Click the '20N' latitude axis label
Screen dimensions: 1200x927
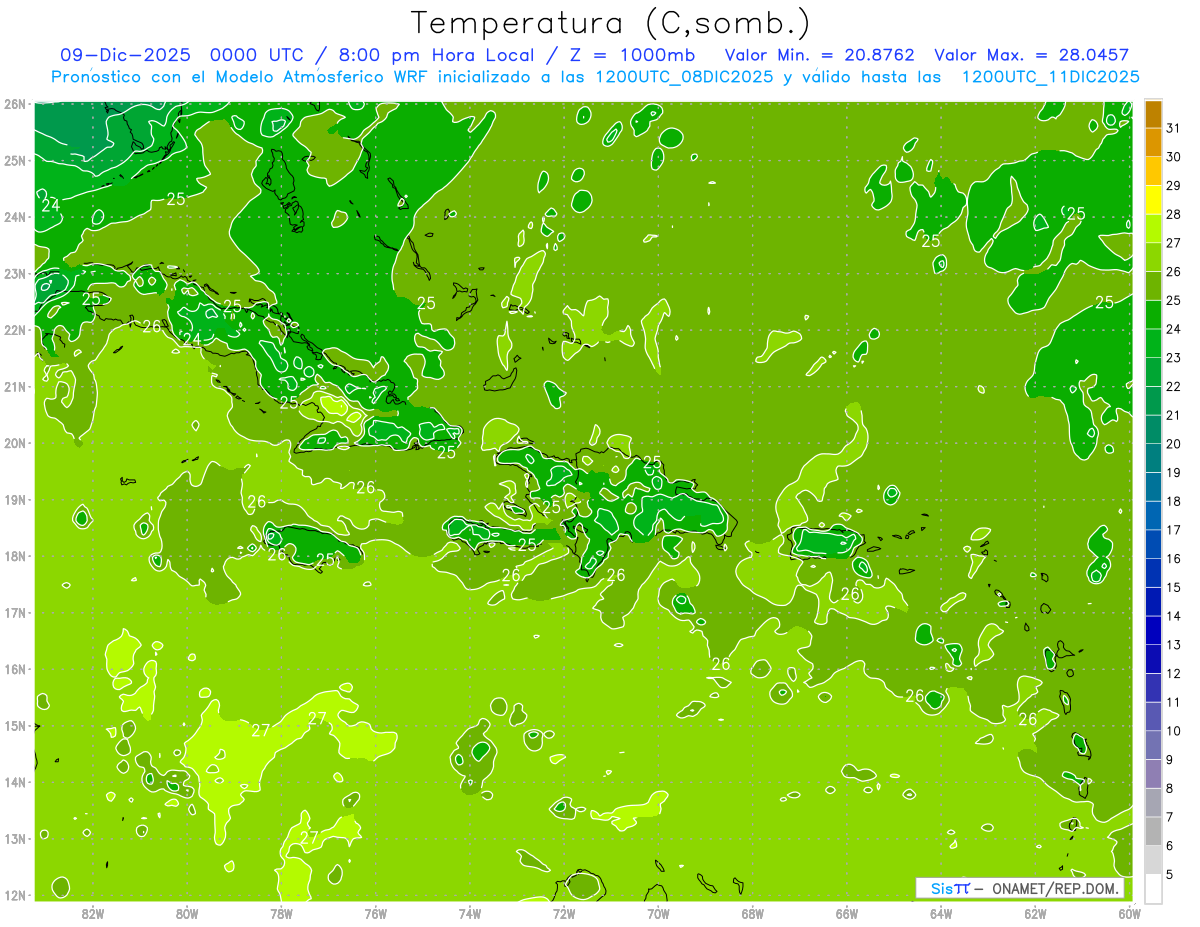pos(14,443)
